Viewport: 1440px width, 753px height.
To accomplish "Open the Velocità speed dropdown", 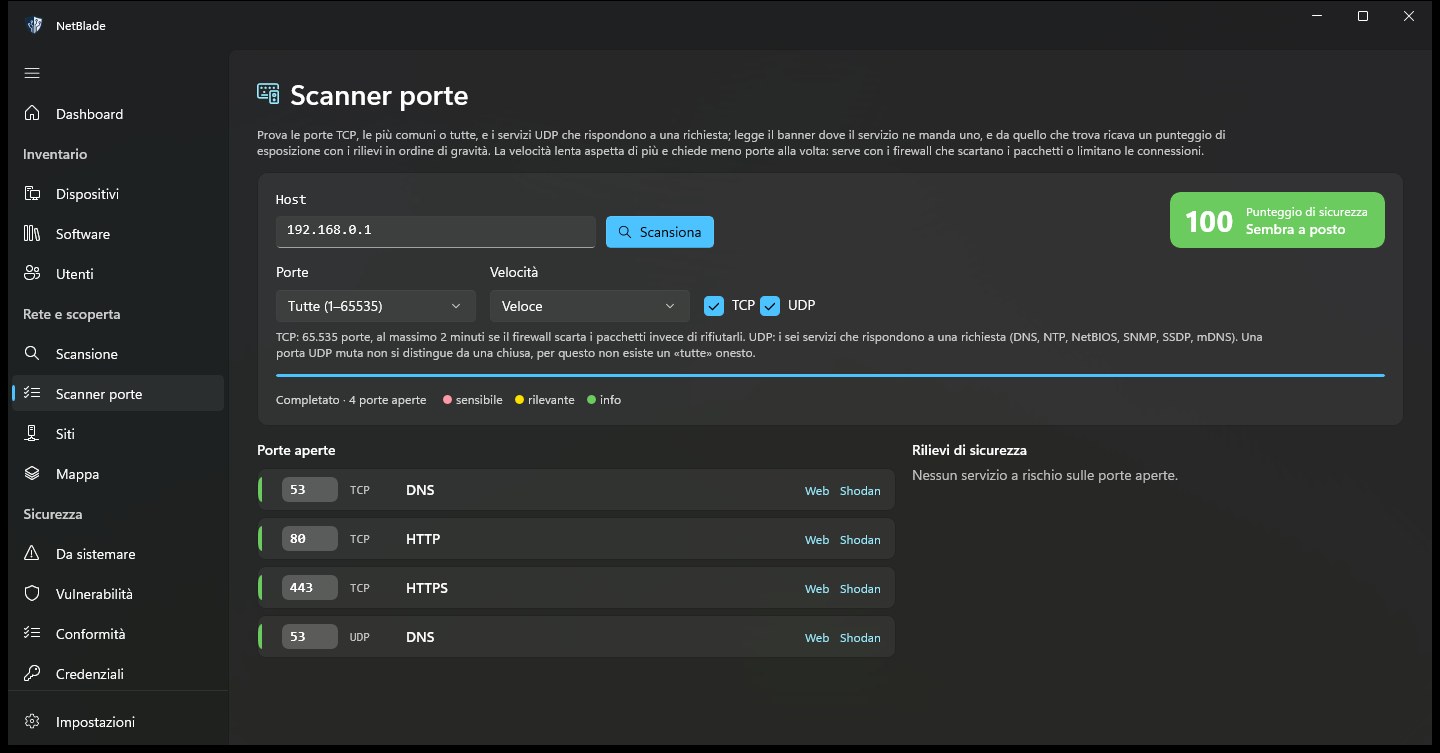I will [590, 306].
